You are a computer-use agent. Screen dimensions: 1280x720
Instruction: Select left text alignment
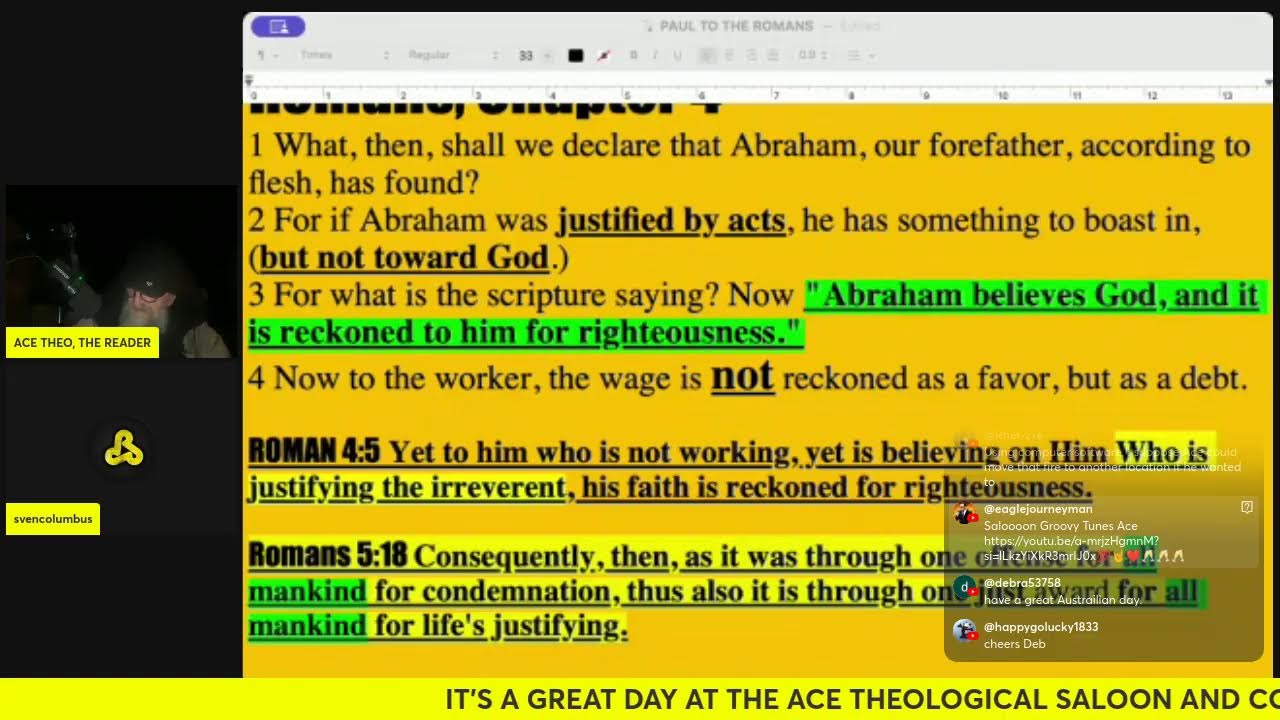pyautogui.click(x=708, y=55)
